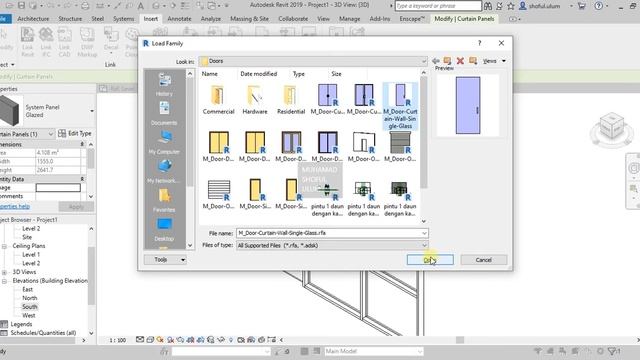
Task: Switch to the Structure ribbon tab
Action: (70, 19)
